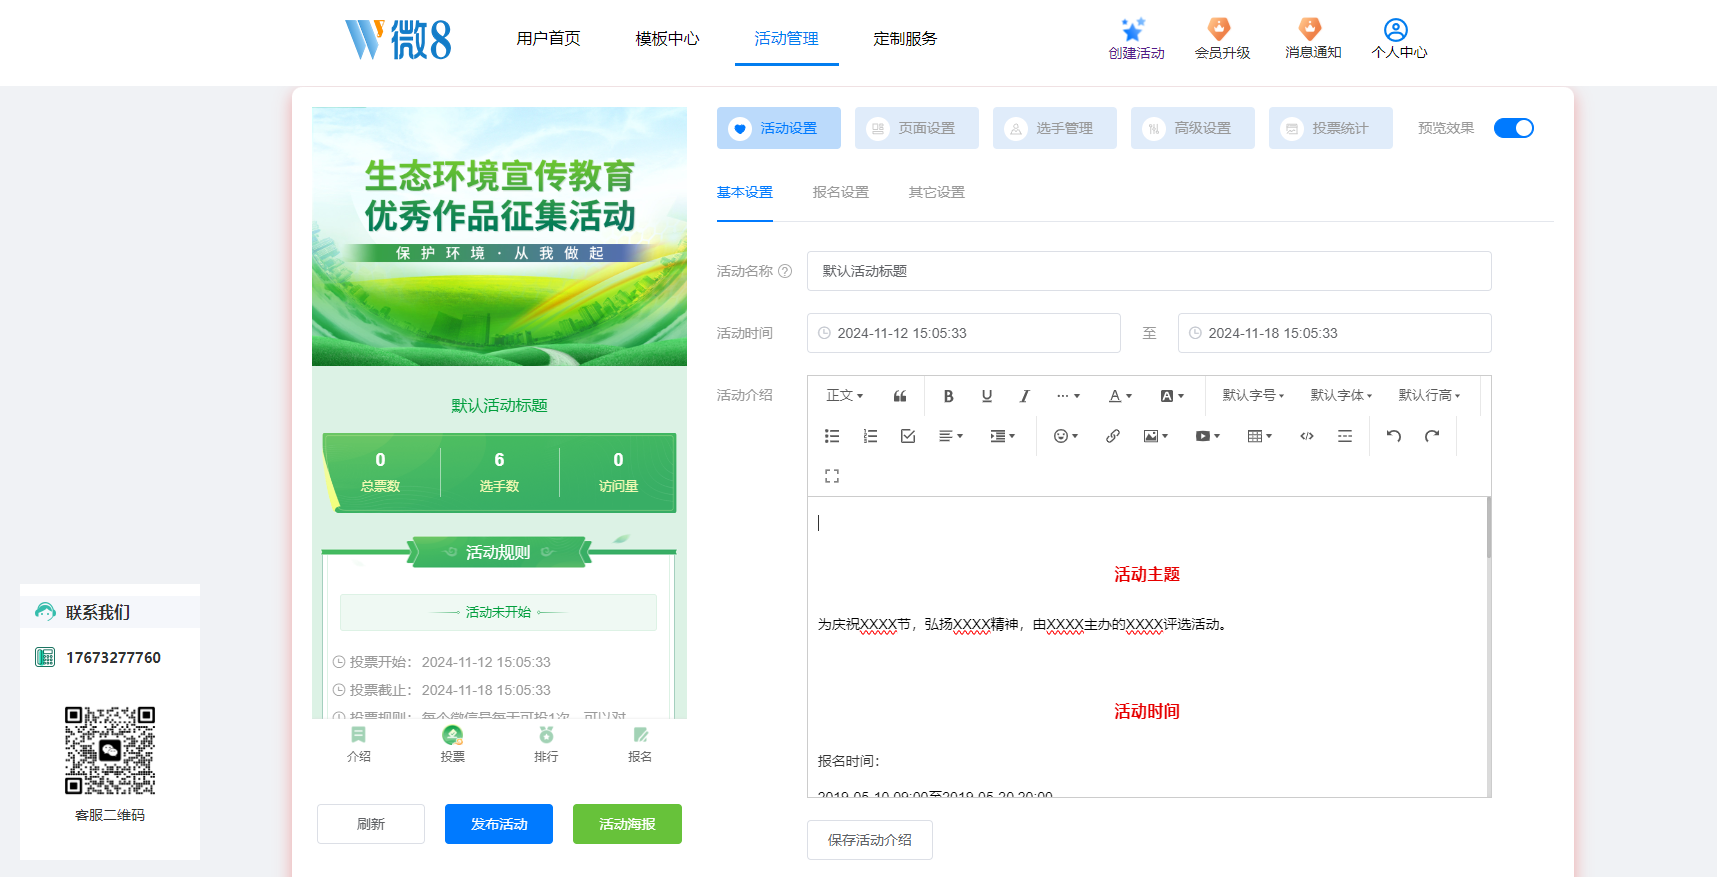Screen dimensions: 1717x877
Task: Click the blockquote icon in editor toolbar
Action: click(900, 396)
